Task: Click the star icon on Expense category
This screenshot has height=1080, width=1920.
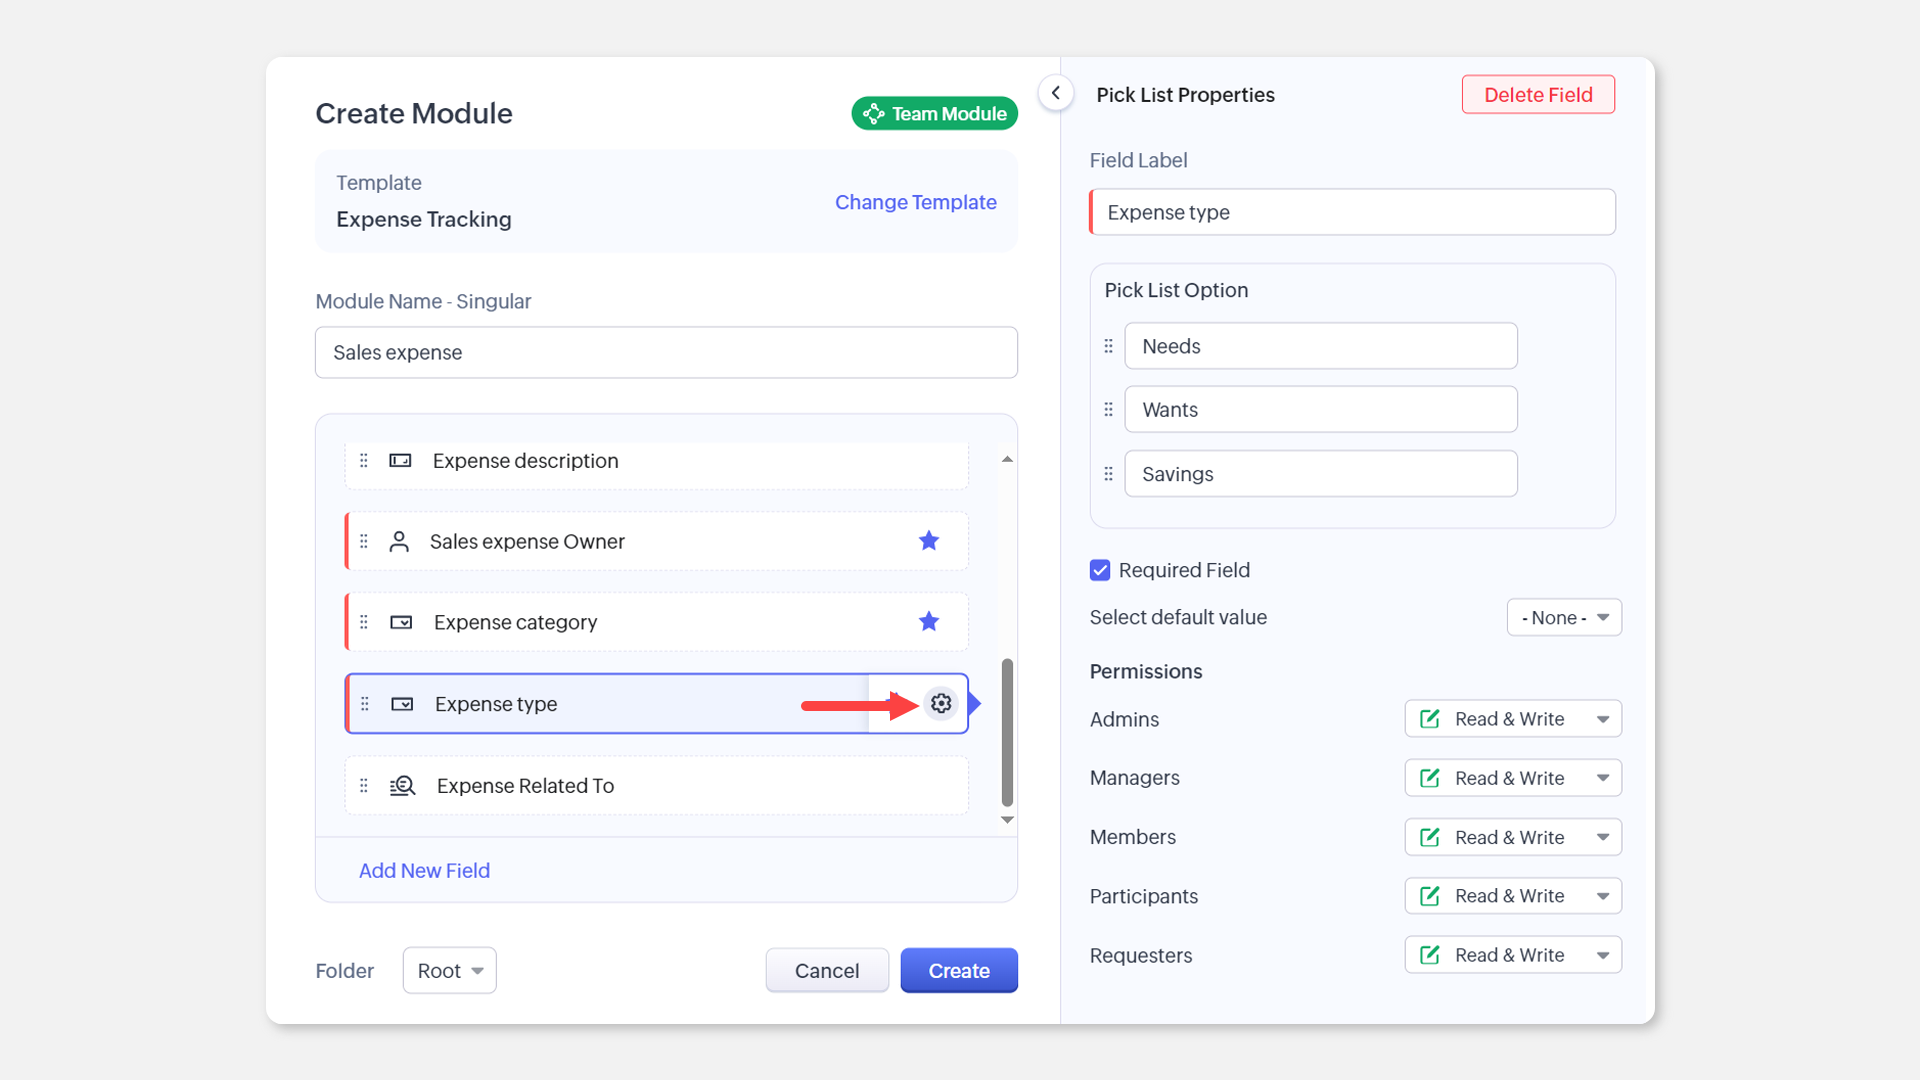Action: (x=928, y=622)
